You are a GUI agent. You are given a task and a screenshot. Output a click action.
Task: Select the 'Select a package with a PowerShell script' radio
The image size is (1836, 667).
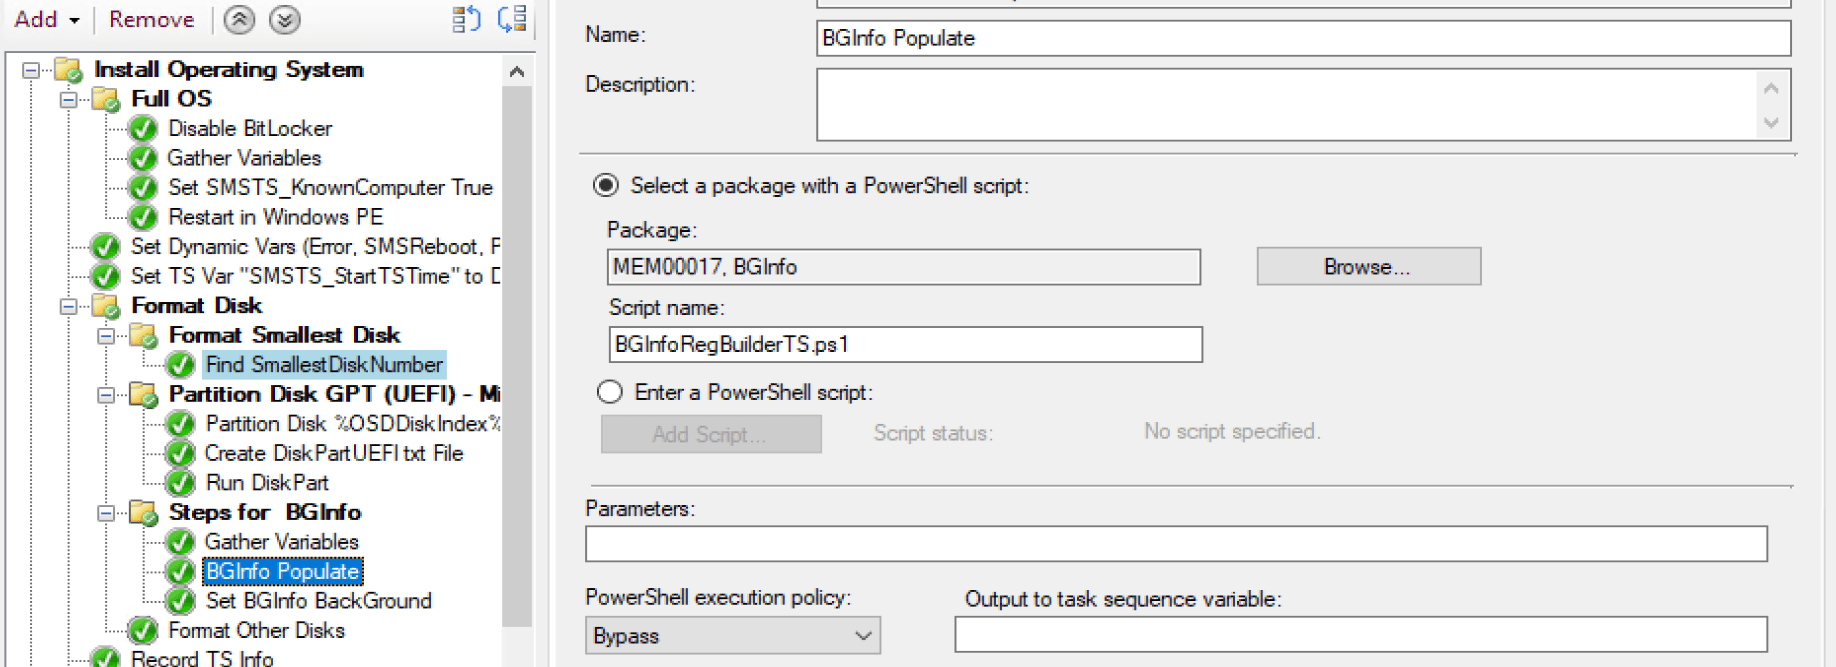(x=606, y=186)
